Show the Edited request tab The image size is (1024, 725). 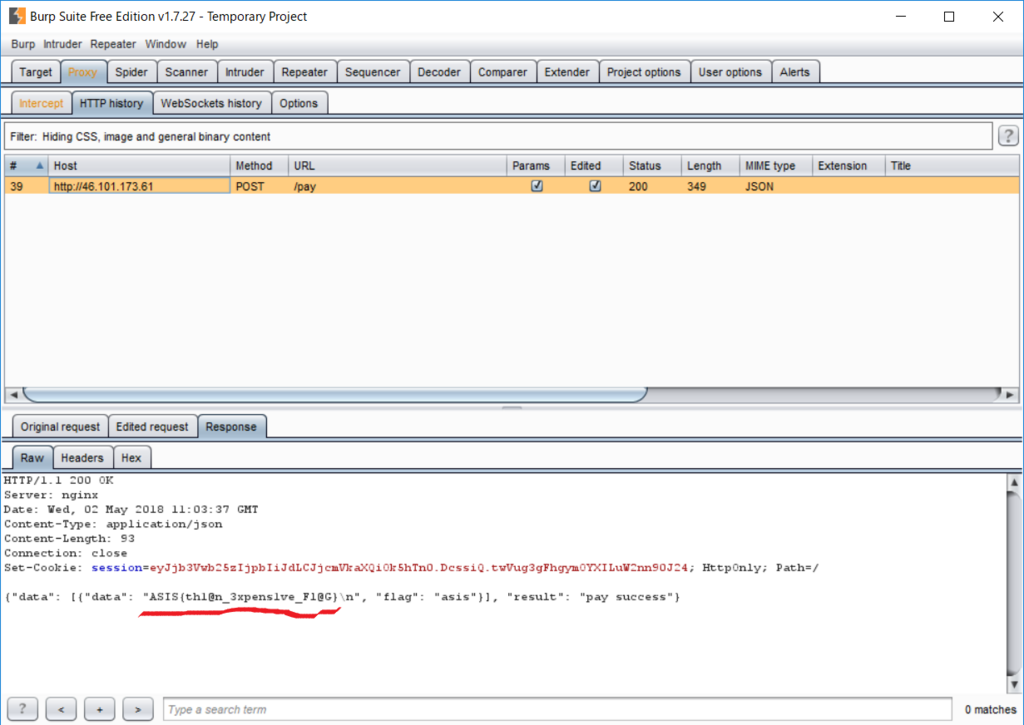(x=152, y=427)
